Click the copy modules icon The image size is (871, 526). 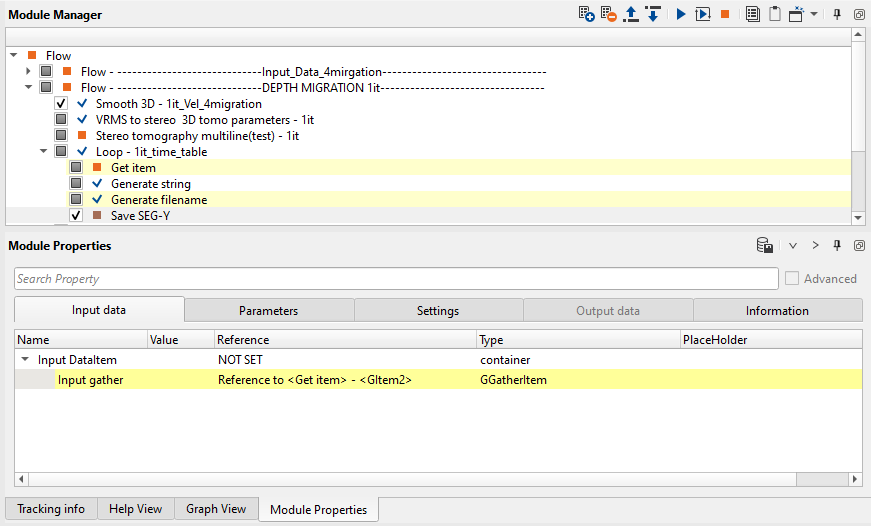click(752, 14)
